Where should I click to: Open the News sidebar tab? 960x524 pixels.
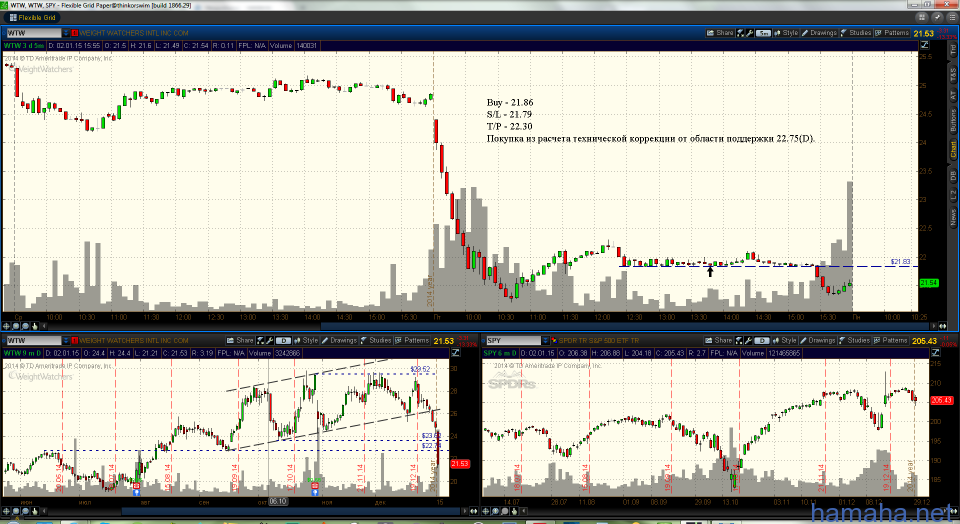(953, 216)
